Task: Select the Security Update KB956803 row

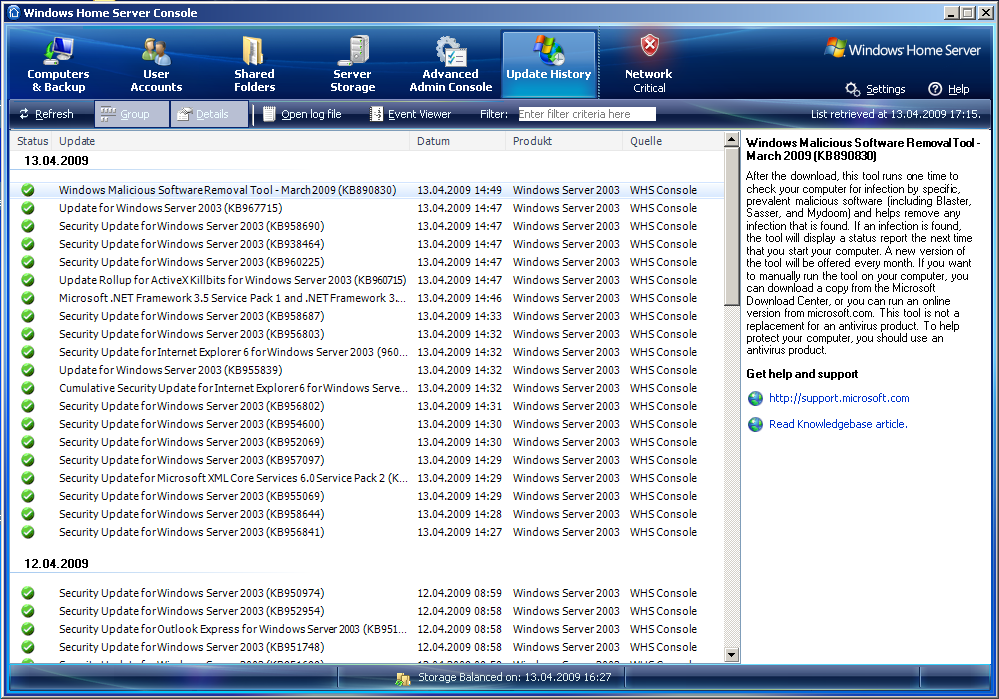Action: pos(366,334)
